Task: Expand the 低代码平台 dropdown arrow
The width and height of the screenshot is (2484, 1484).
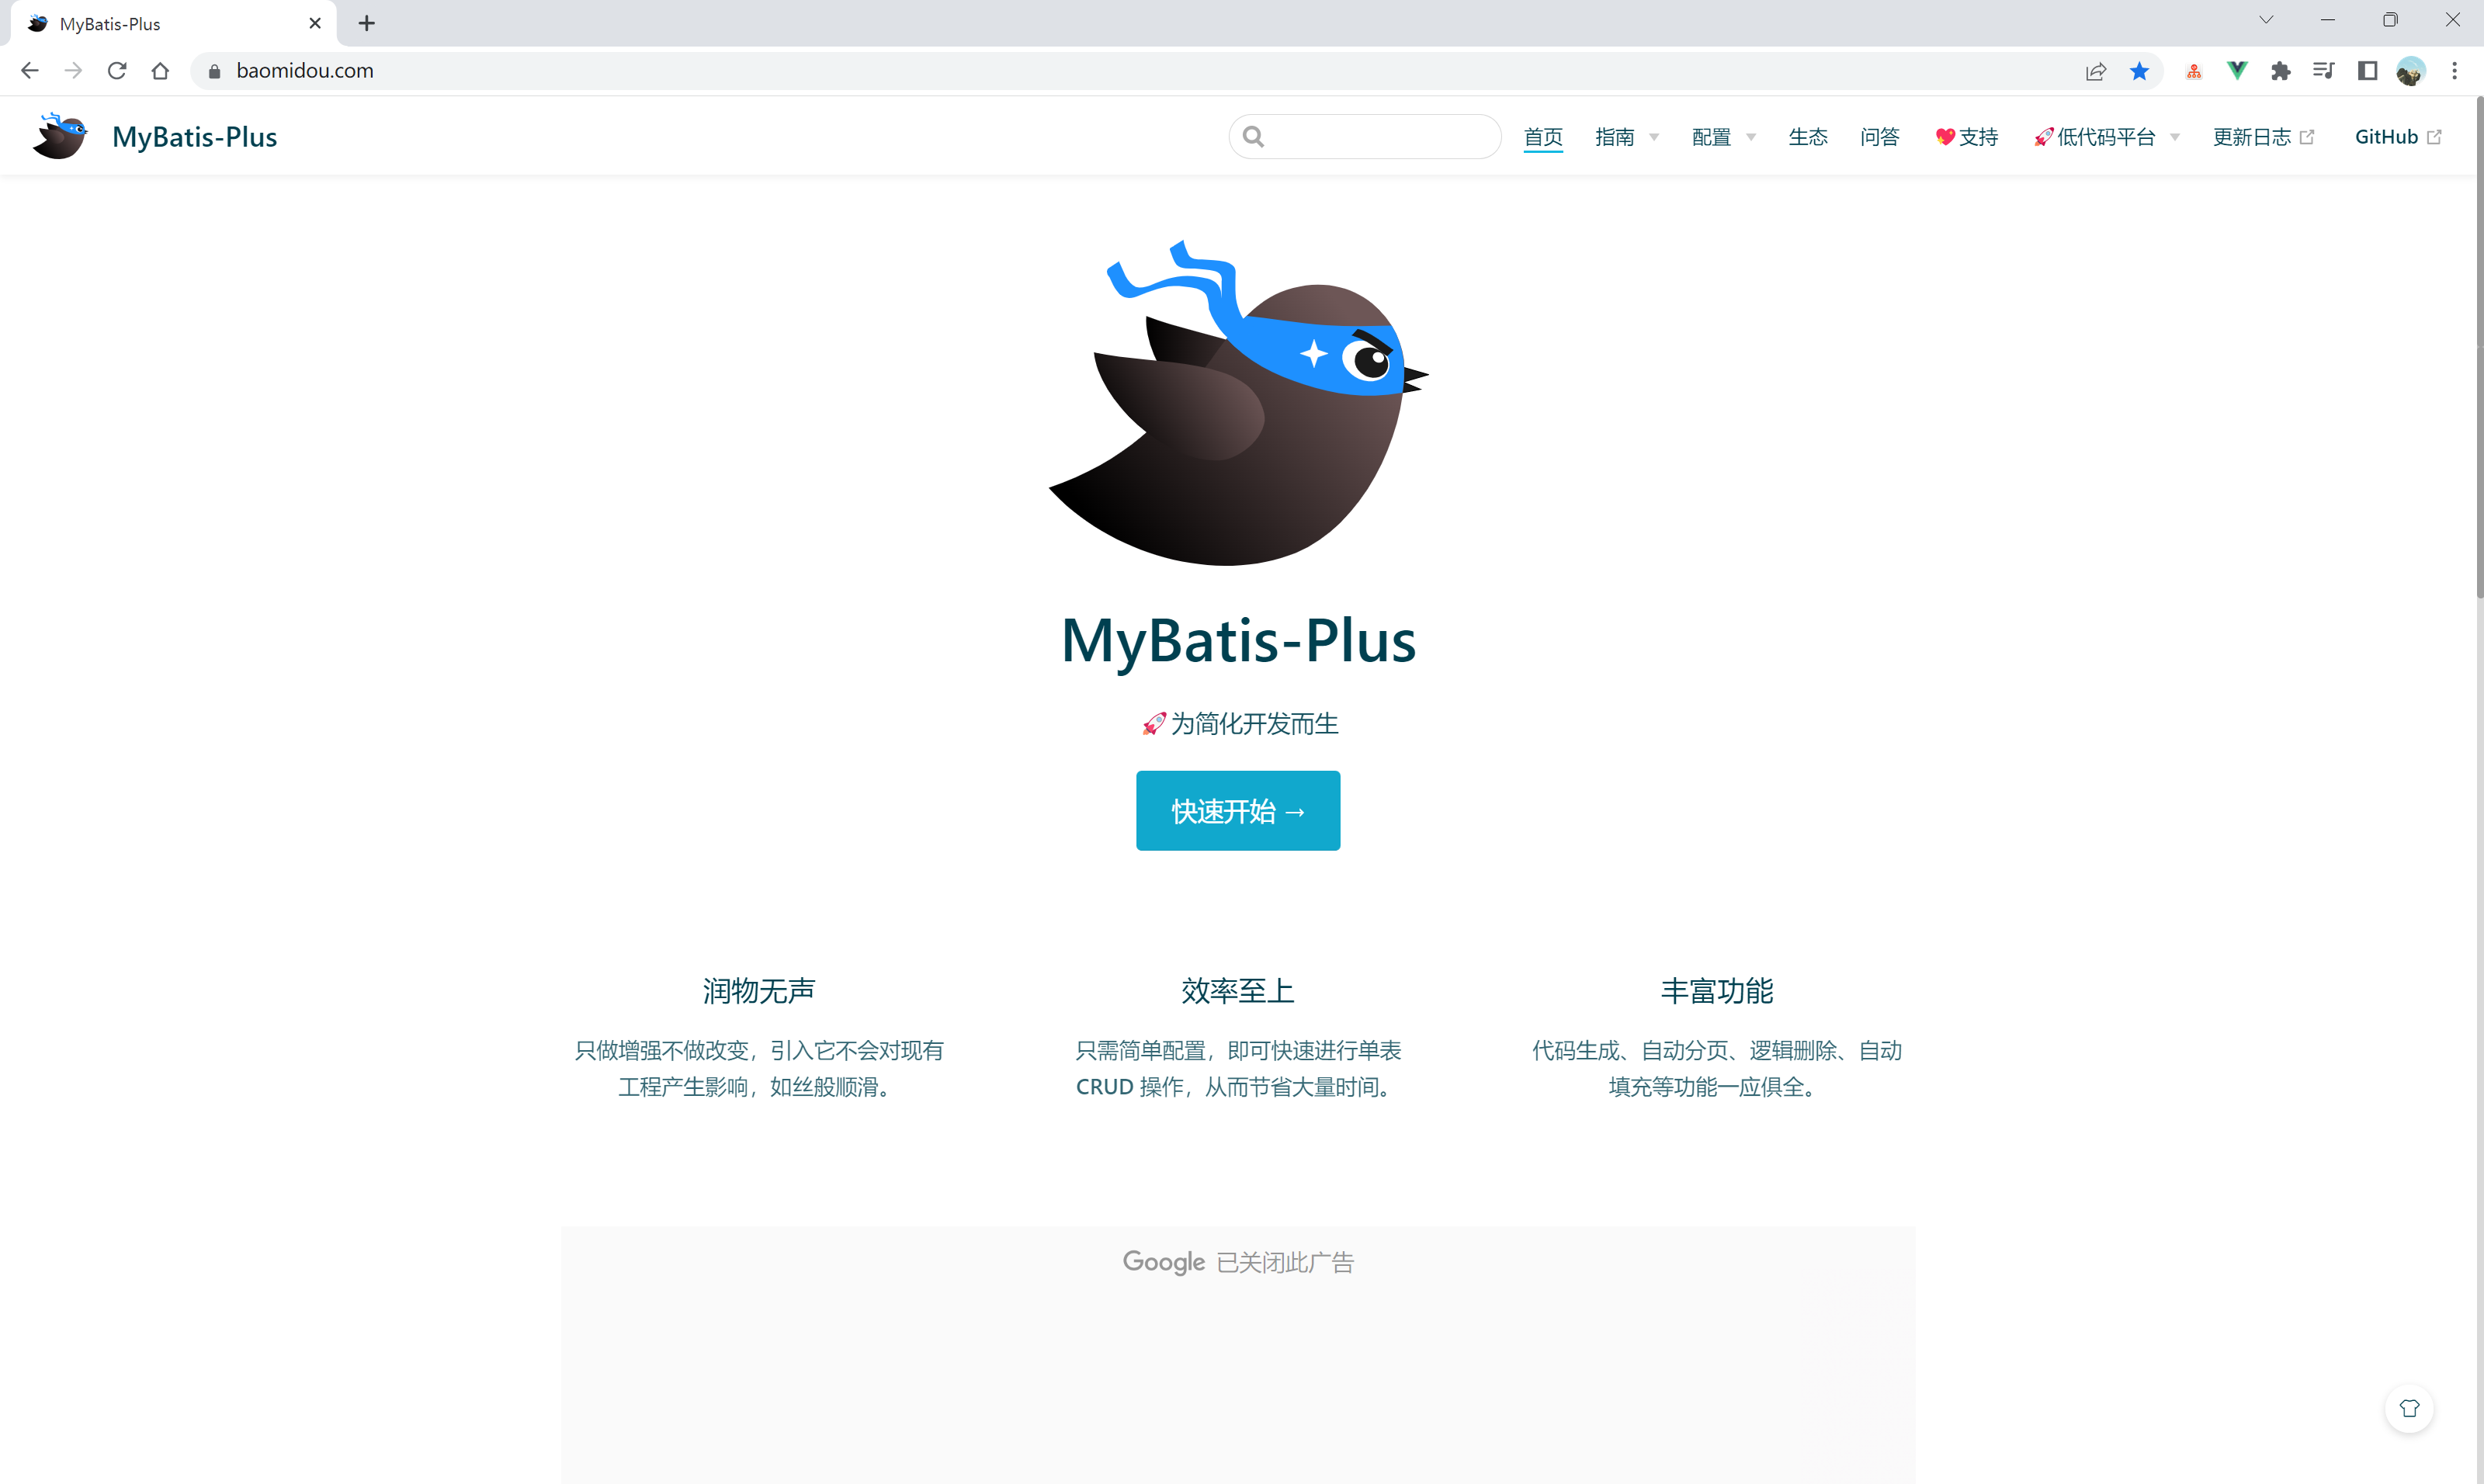Action: (x=2175, y=138)
